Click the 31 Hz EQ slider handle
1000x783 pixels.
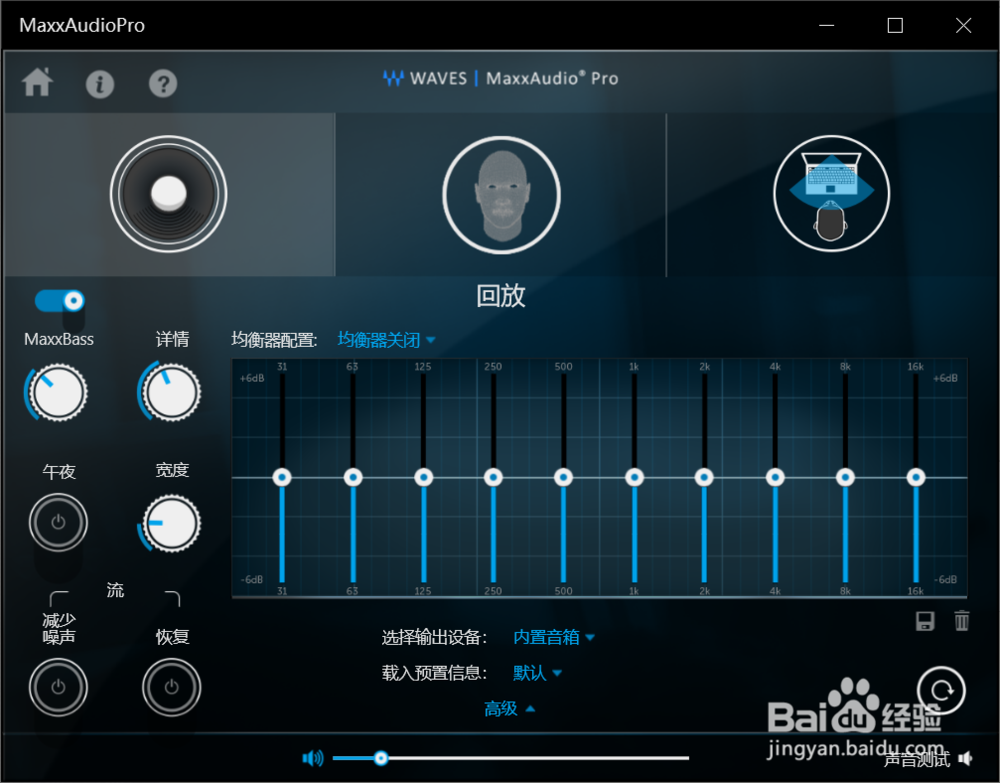click(282, 477)
